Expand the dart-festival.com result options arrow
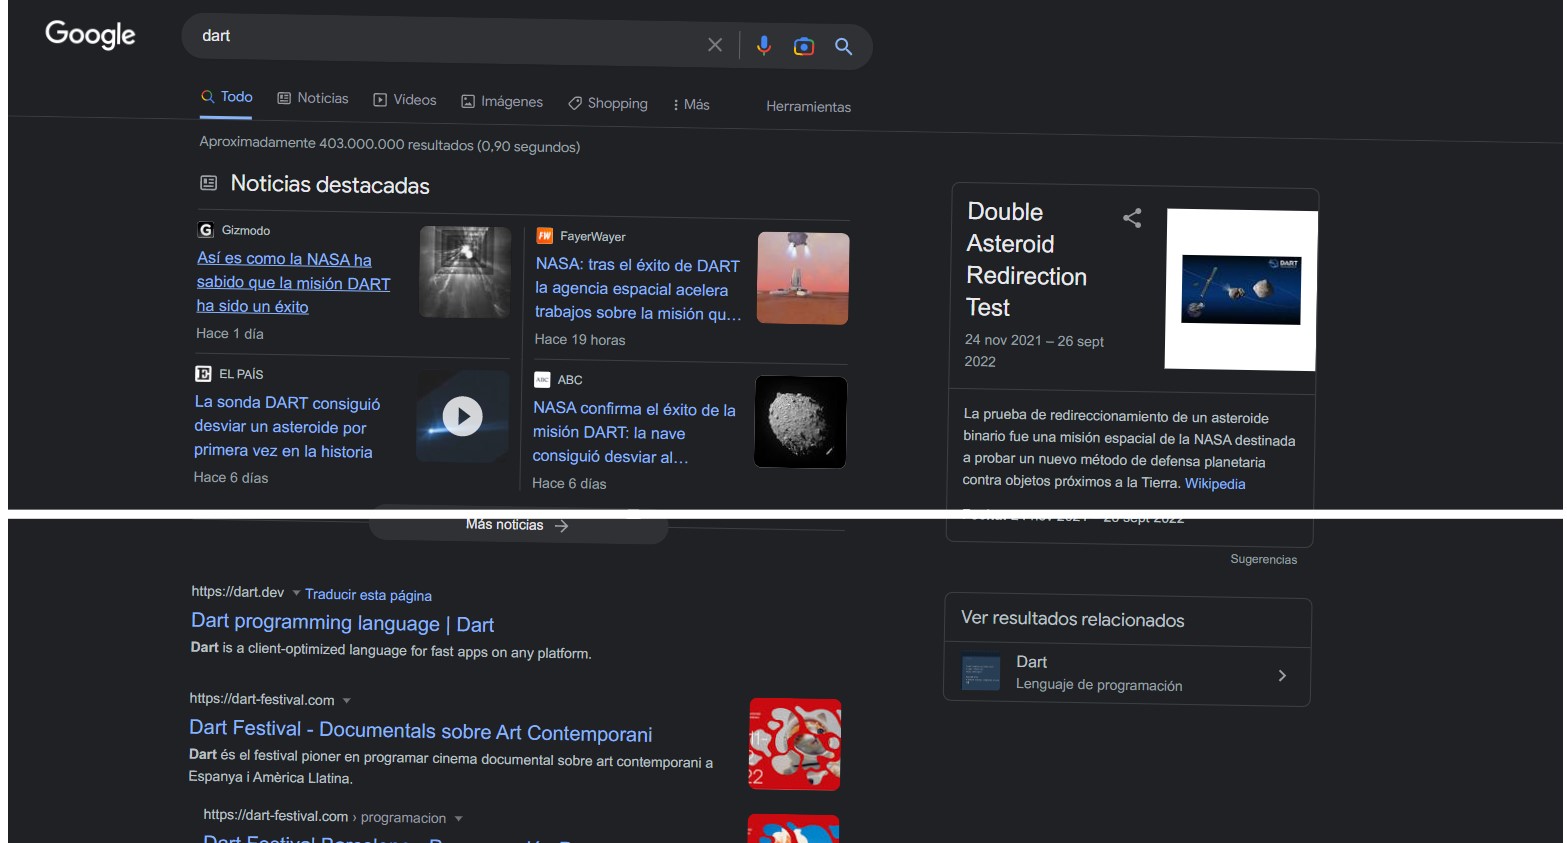 (346, 700)
